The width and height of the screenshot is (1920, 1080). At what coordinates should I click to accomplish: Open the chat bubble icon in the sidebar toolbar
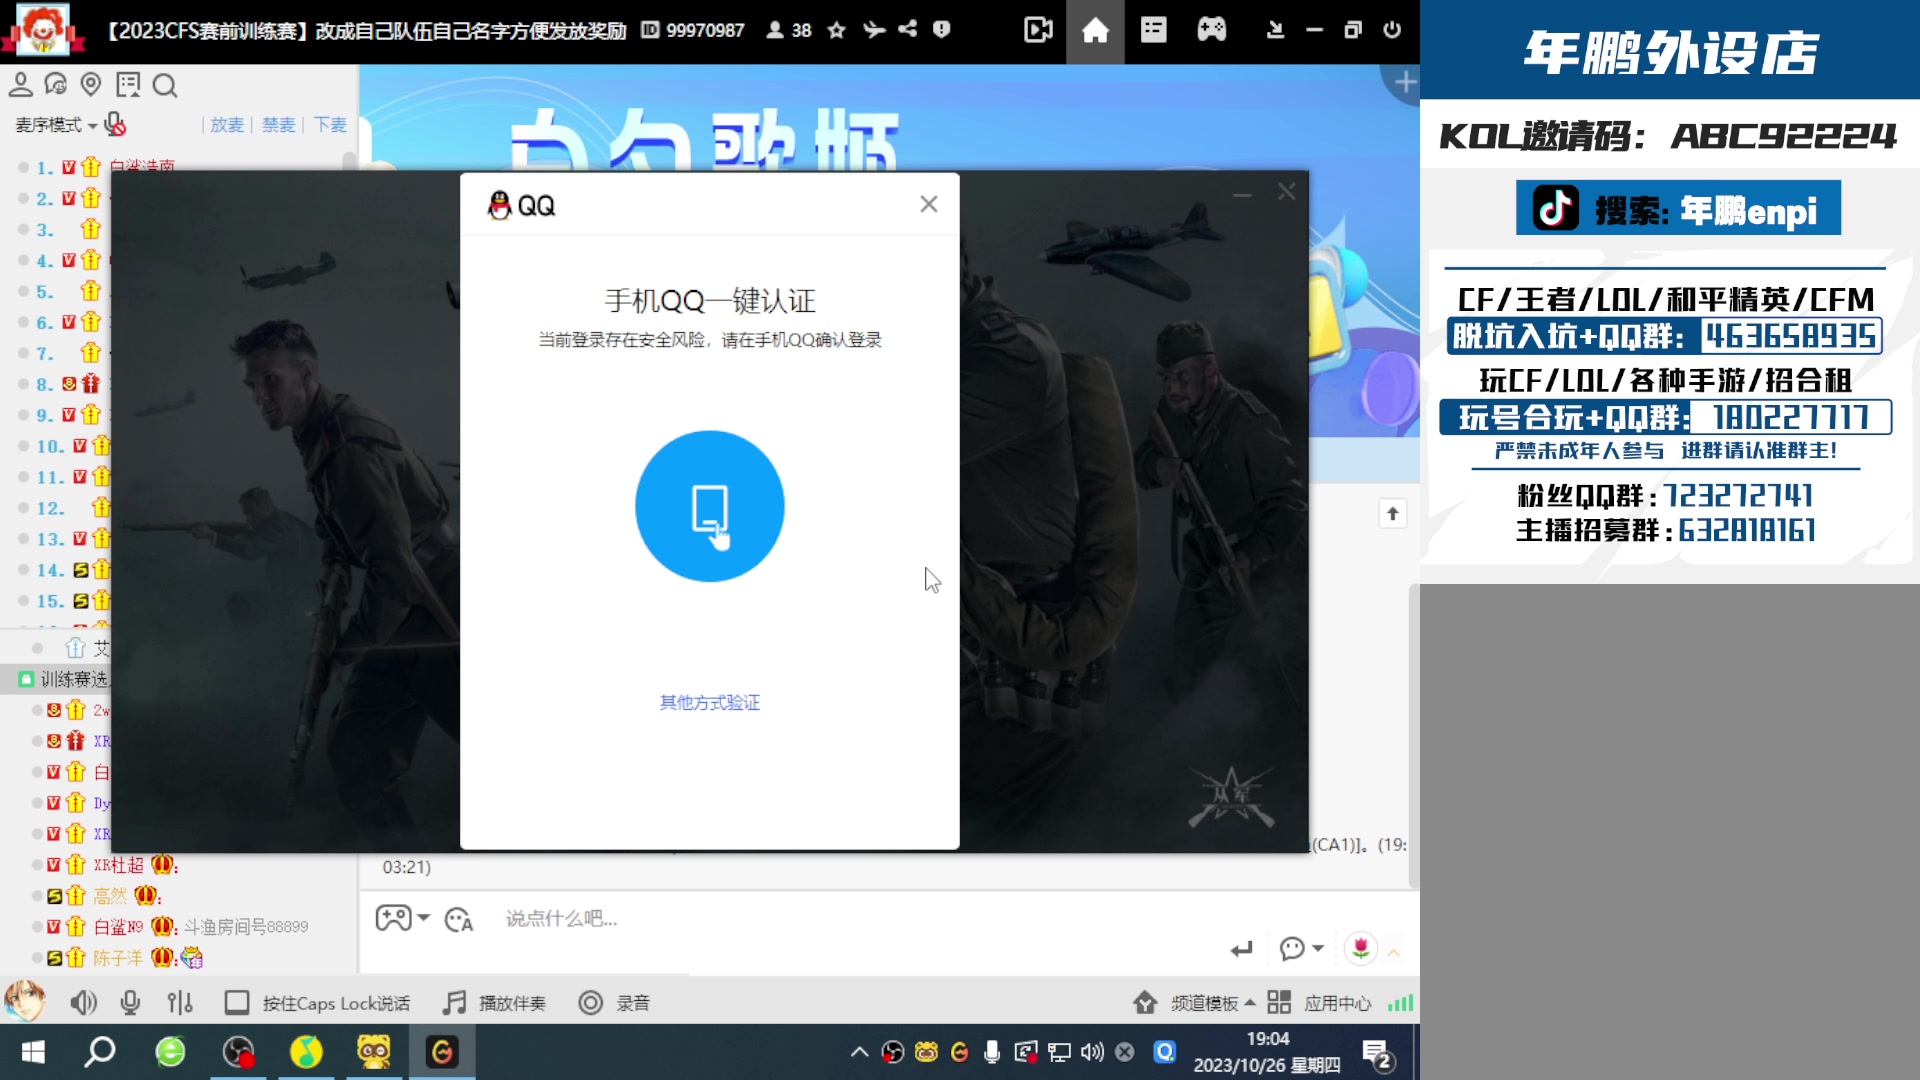tap(56, 85)
